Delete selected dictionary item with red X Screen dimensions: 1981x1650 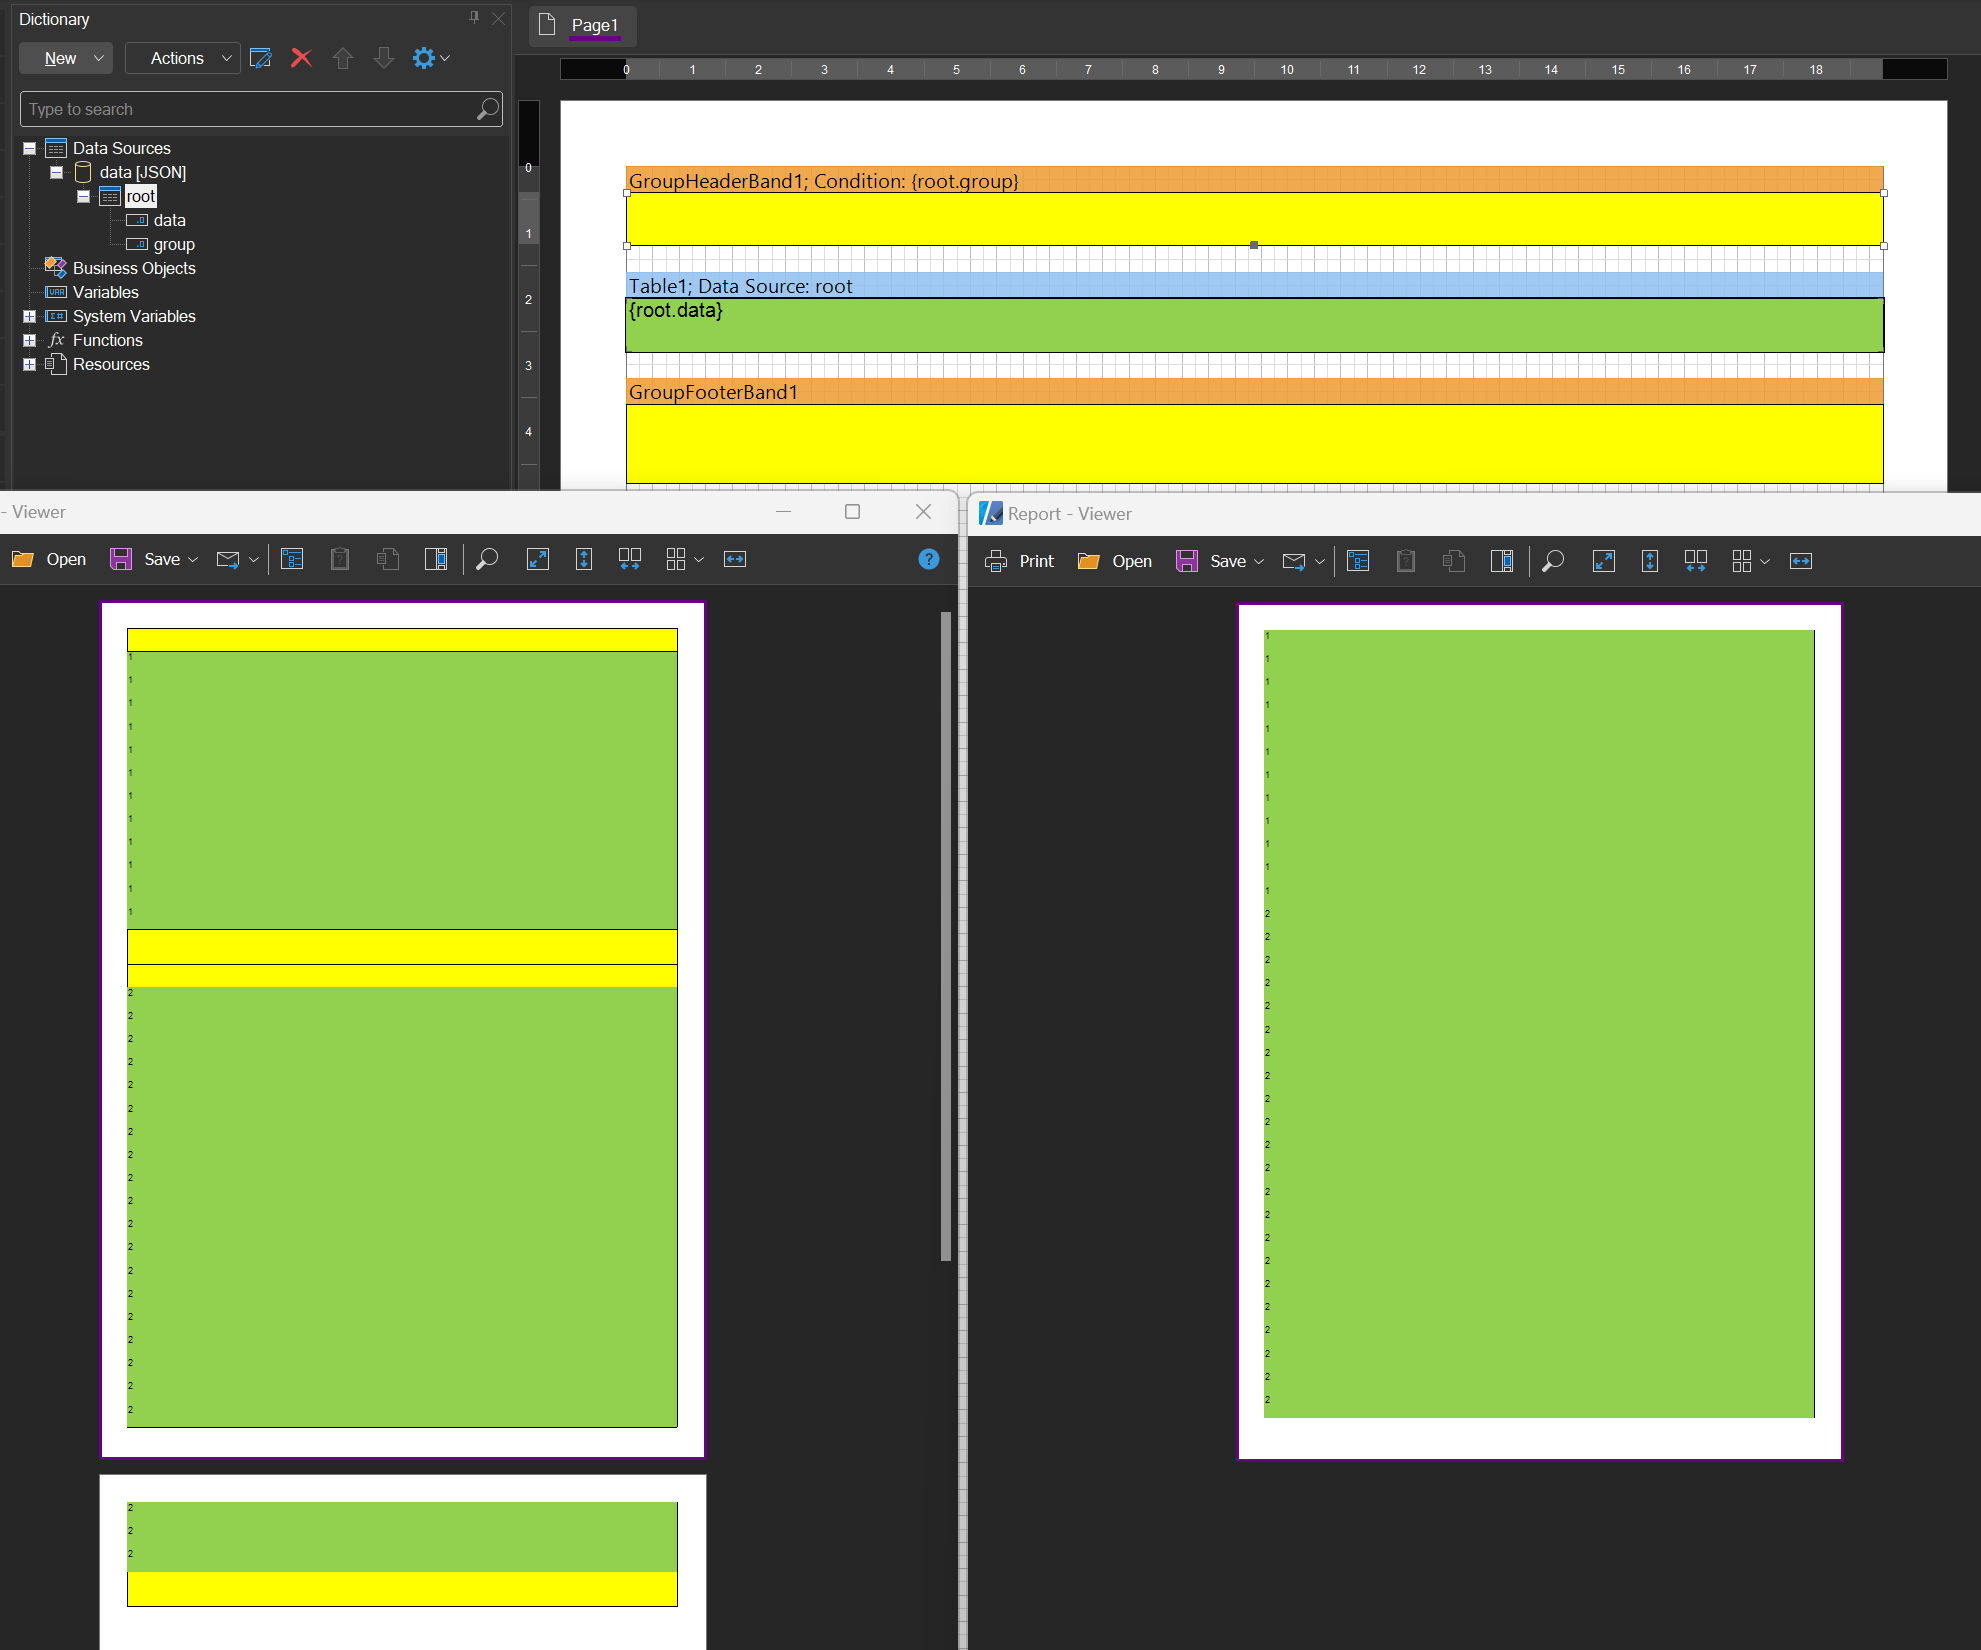tap(301, 58)
